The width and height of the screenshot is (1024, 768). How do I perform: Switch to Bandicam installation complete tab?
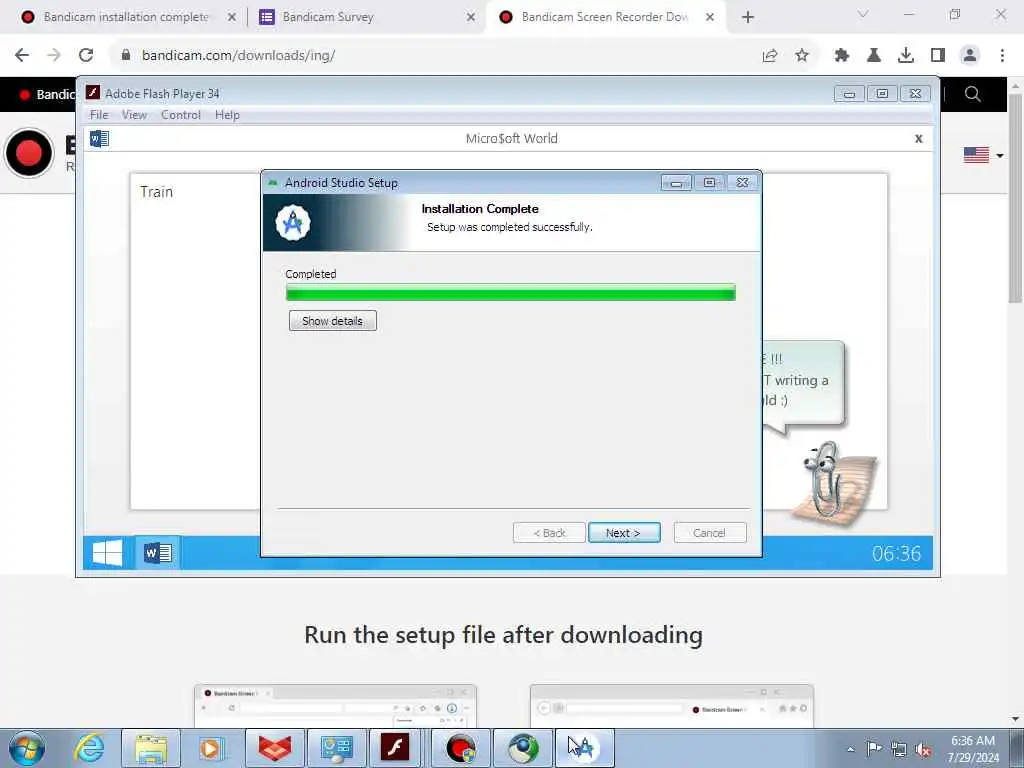[126, 17]
